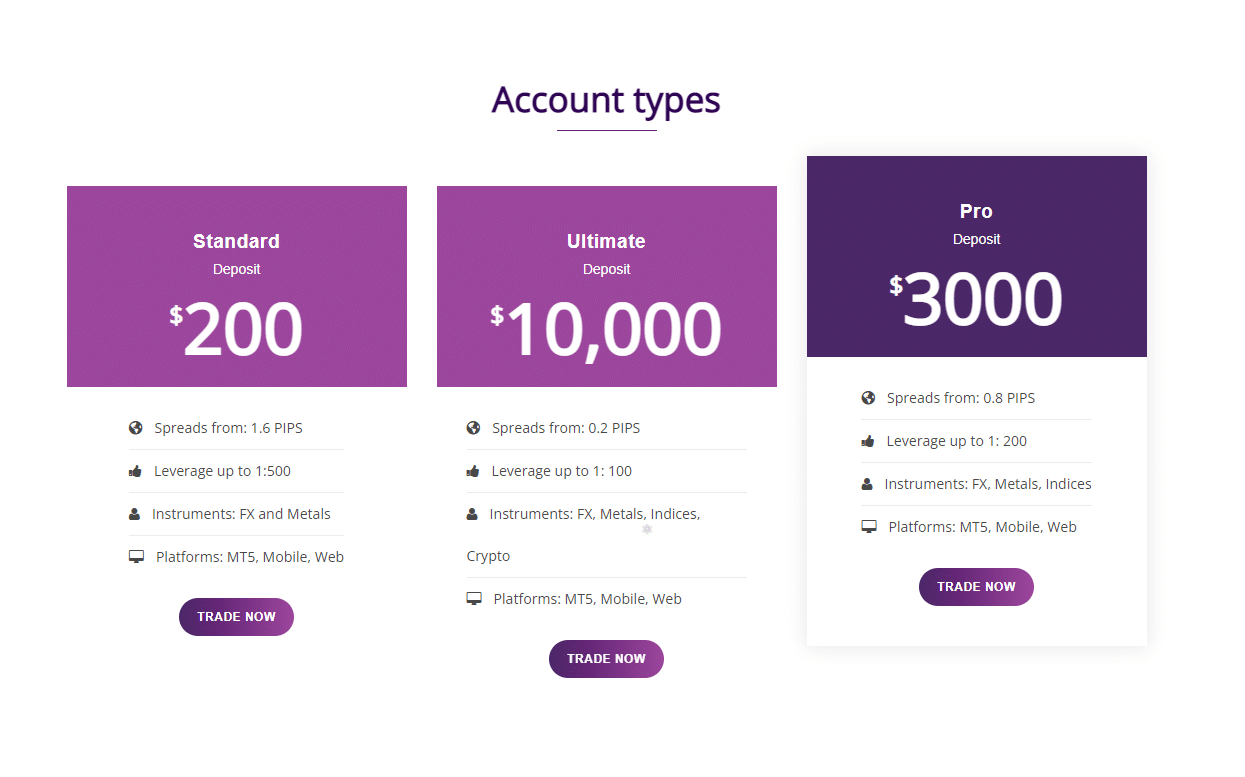The height and width of the screenshot is (777, 1245).
Task: Click the Account types heading
Action: point(605,100)
